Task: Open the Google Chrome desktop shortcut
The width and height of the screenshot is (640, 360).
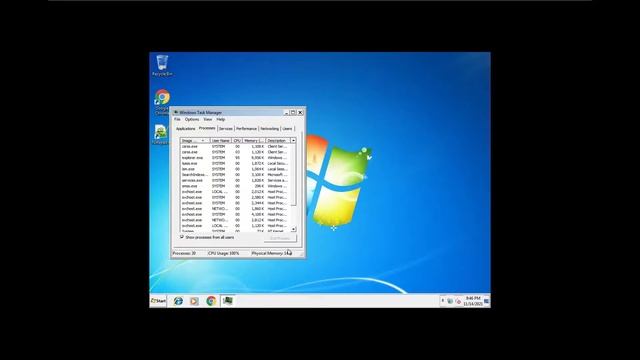Action: 162,102
